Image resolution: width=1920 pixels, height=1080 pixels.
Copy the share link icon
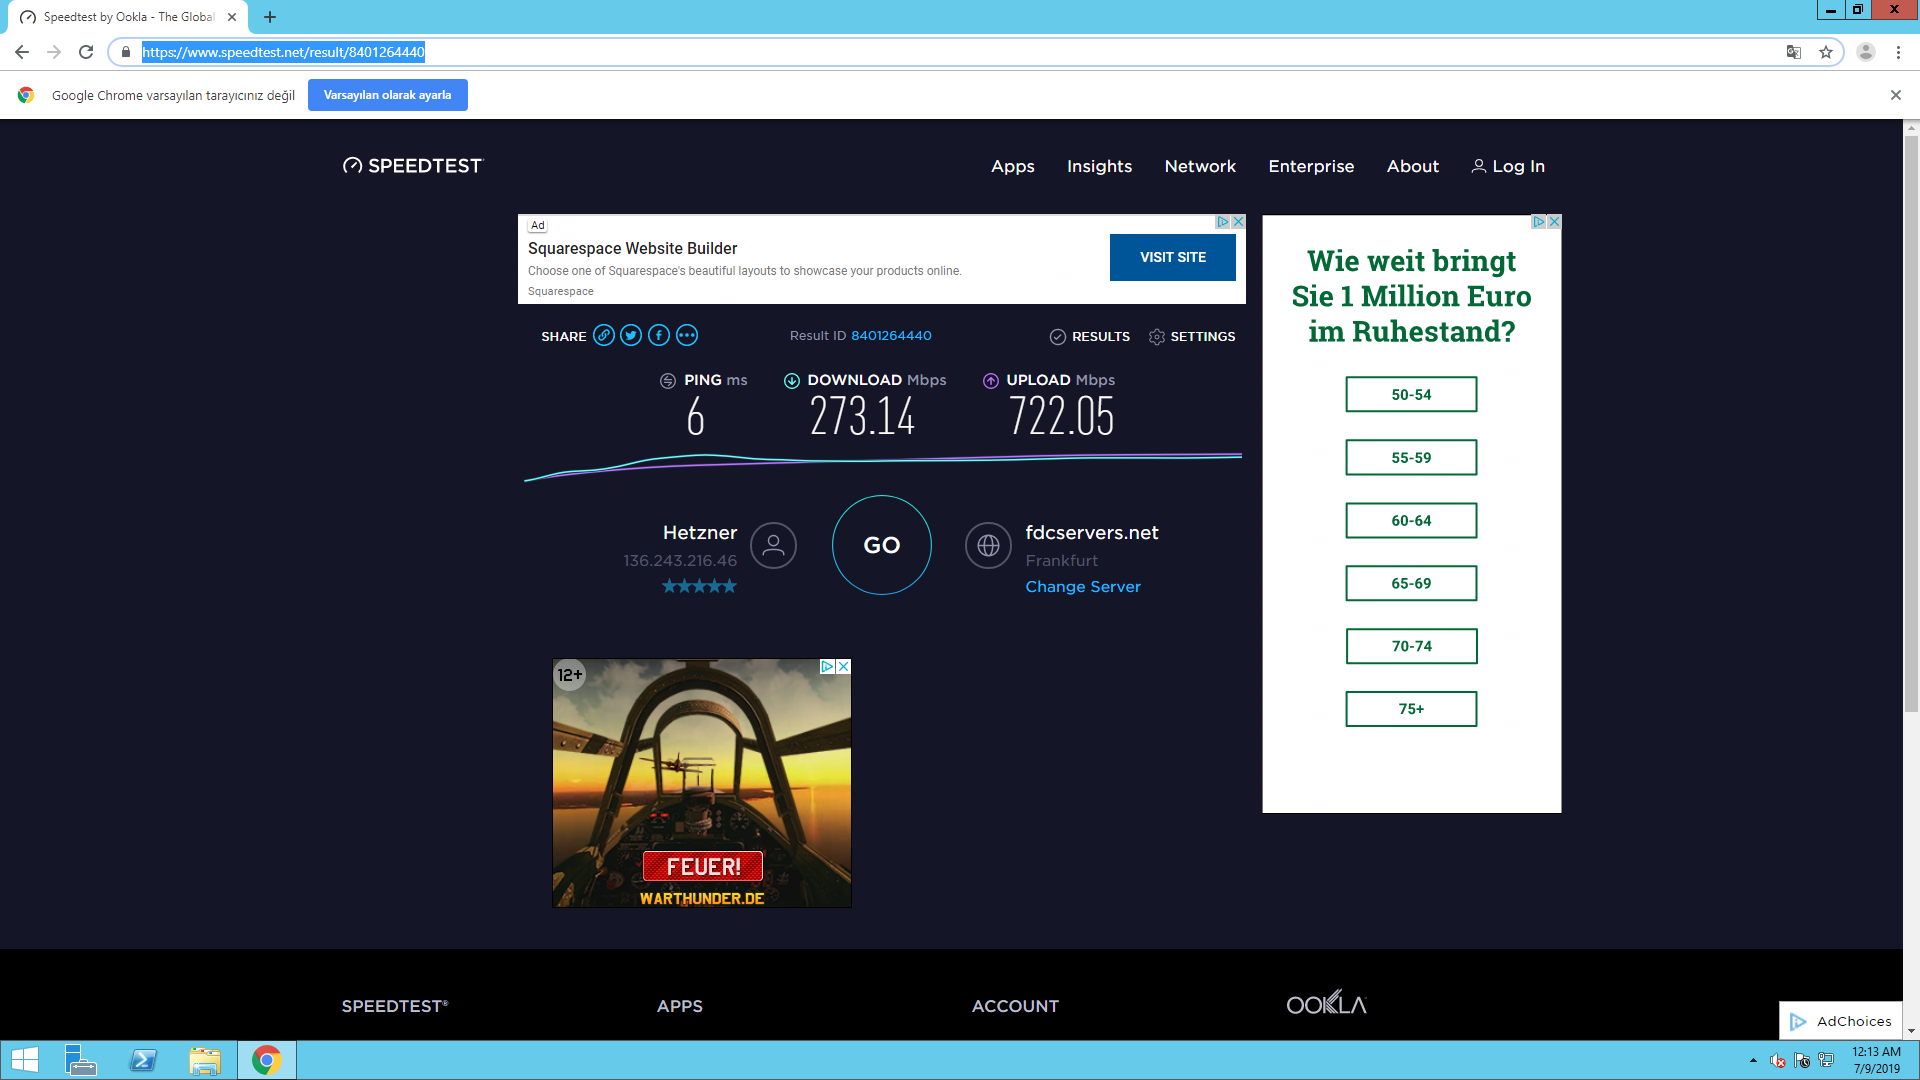604,336
